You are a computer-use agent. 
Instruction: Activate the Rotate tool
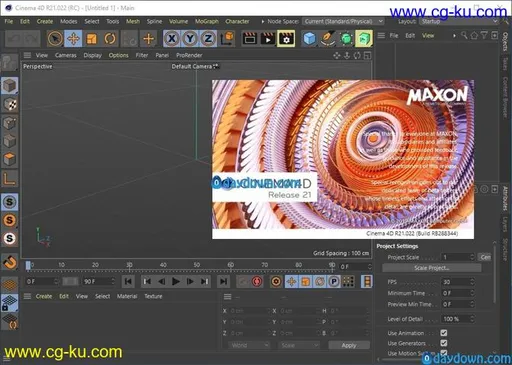pos(110,39)
